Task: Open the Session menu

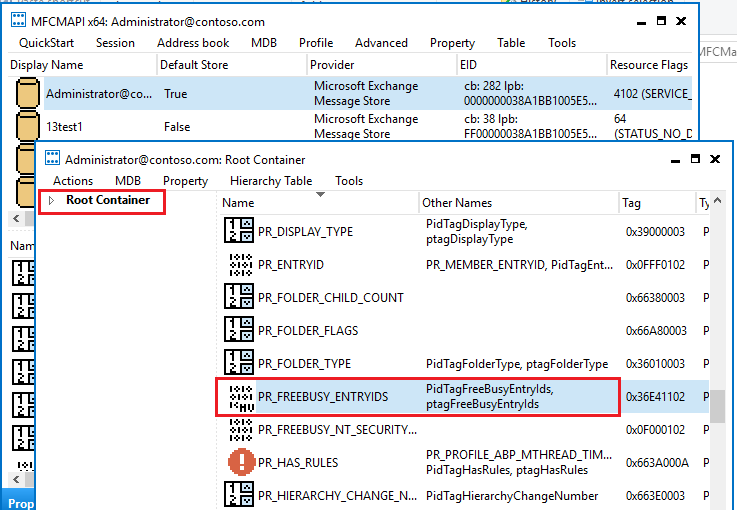Action: [115, 43]
